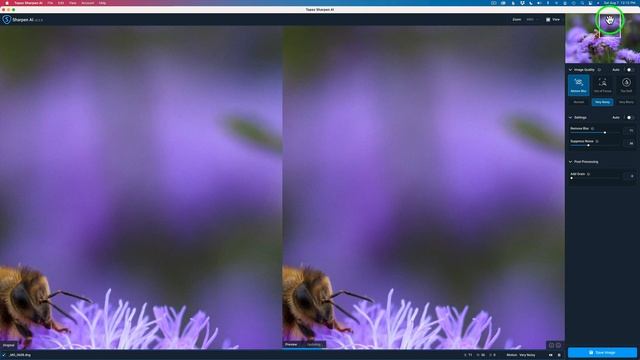Screen dimensions: 640x360
Task: Click the Remove Blur value field
Action: (629, 131)
